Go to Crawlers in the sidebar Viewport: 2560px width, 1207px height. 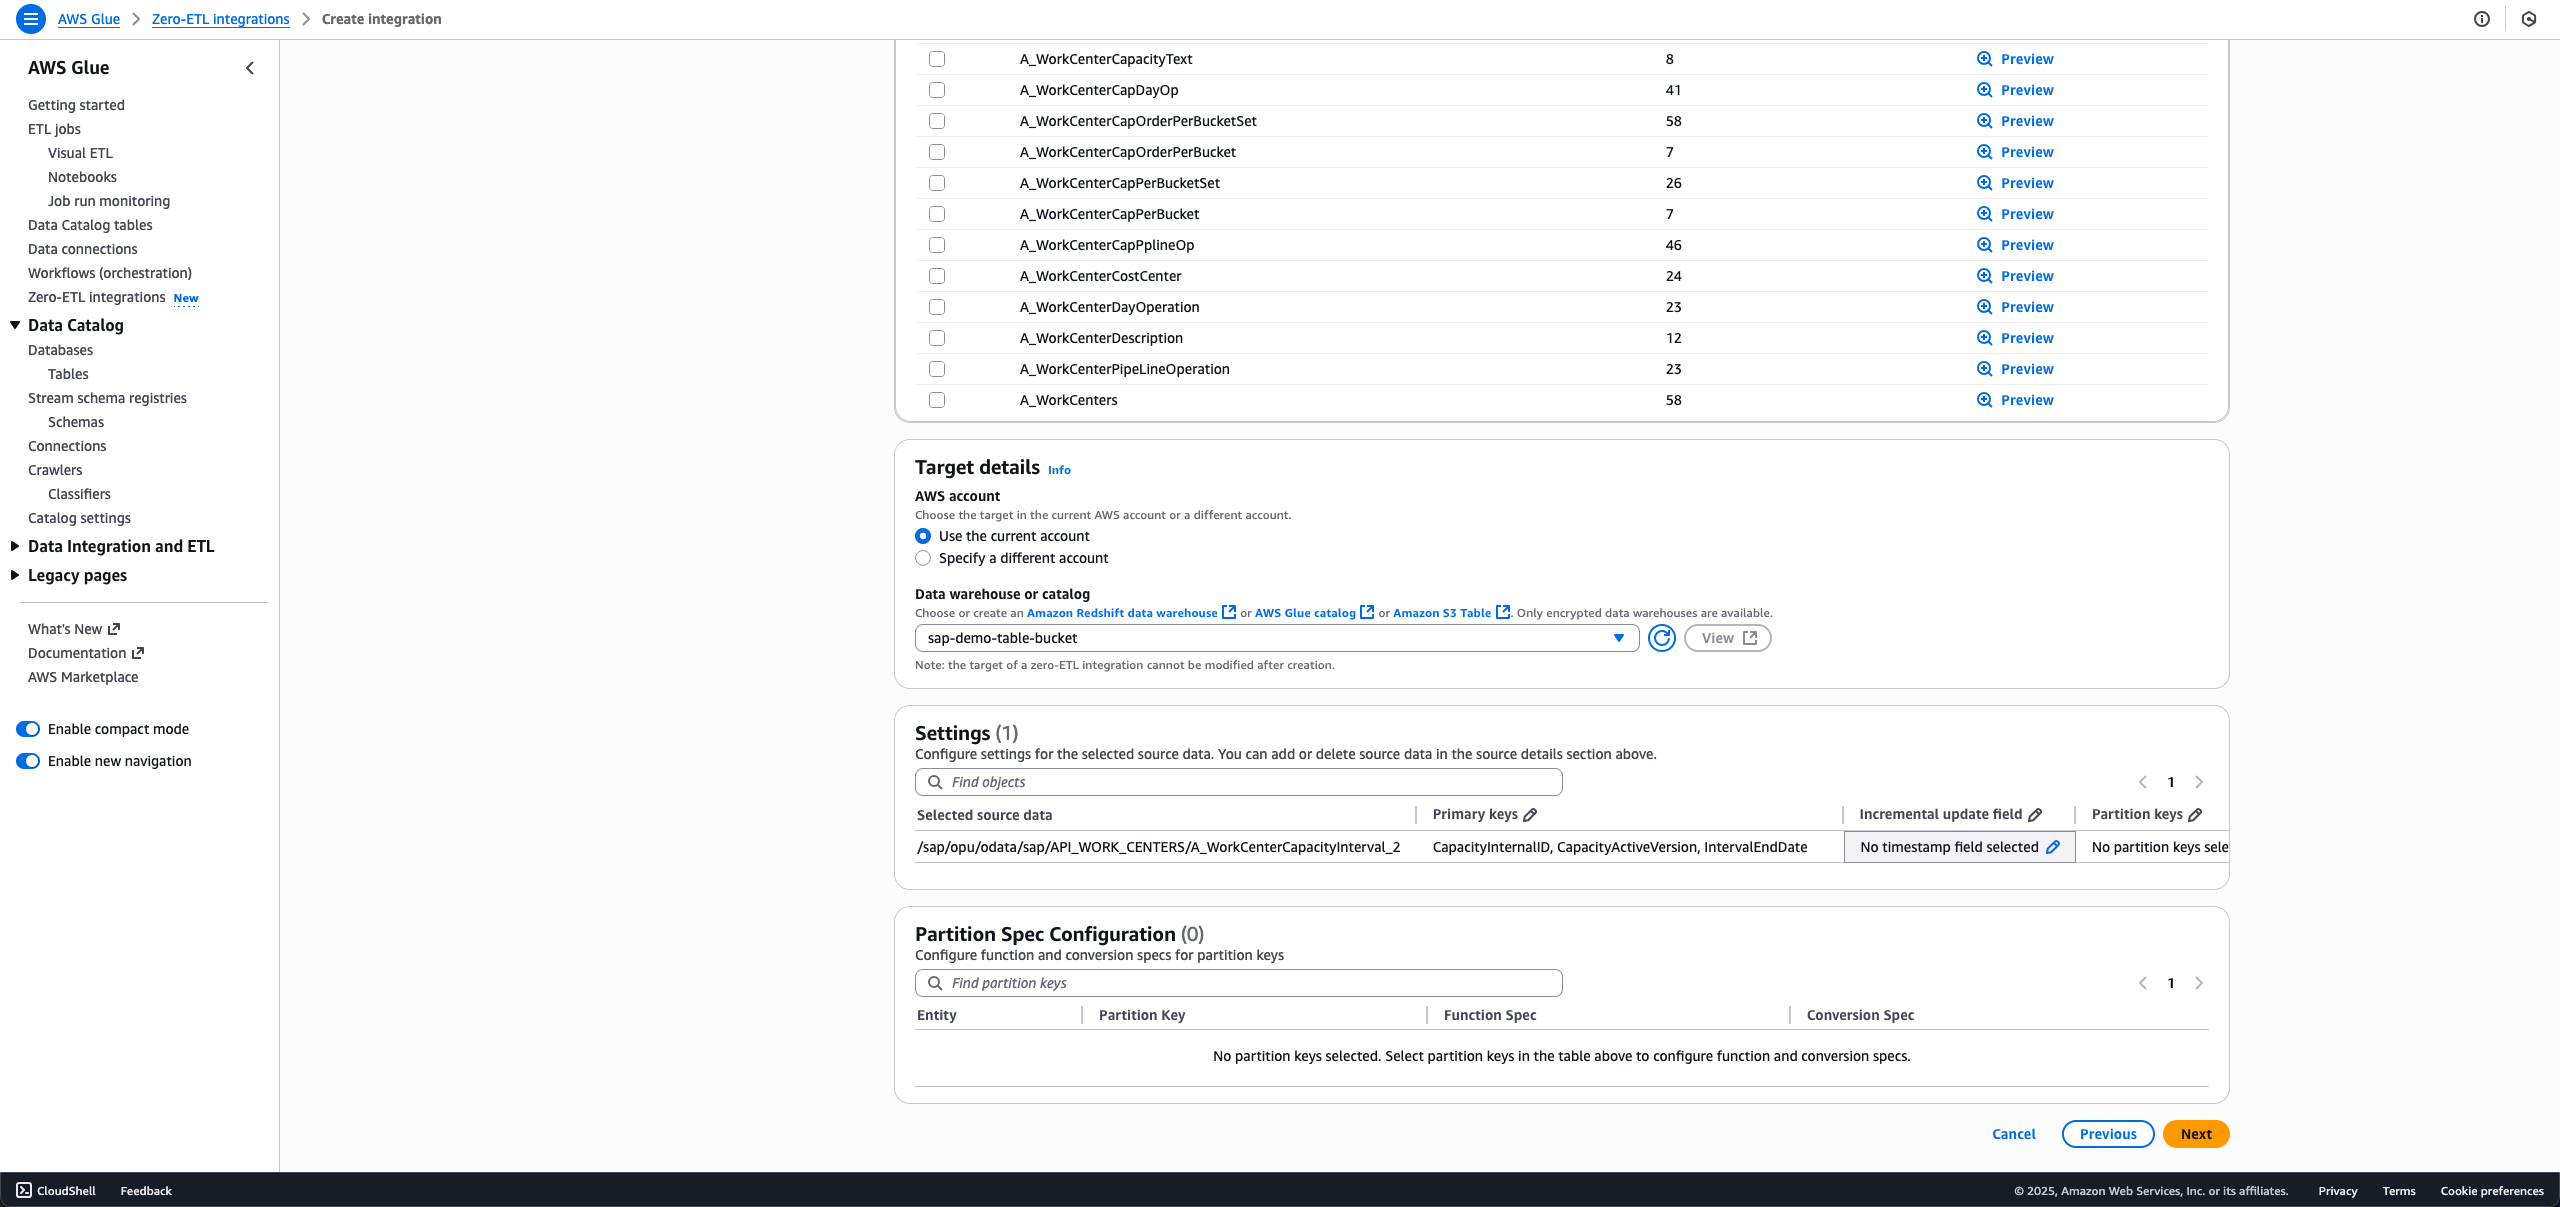(x=55, y=470)
